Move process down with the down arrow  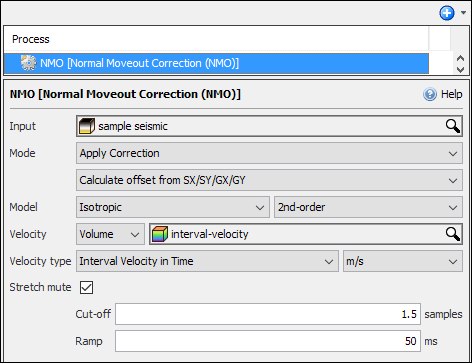pos(460,69)
